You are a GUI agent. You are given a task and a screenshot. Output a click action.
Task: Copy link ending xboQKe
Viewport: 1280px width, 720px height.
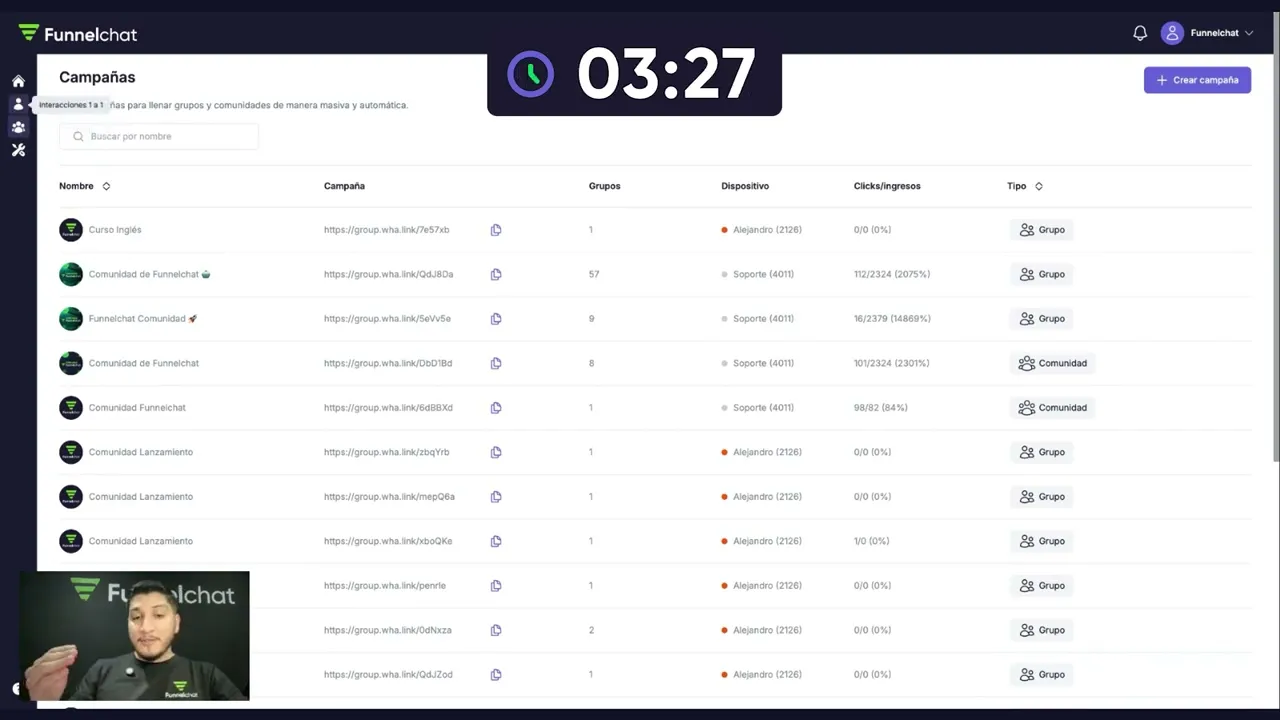(496, 541)
